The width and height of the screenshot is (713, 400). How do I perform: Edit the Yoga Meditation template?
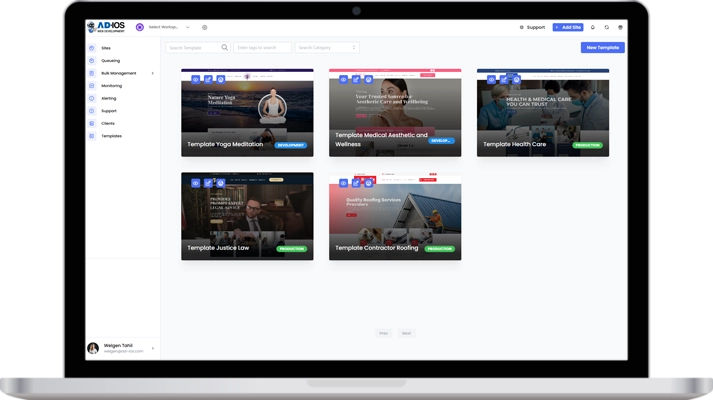(x=208, y=80)
